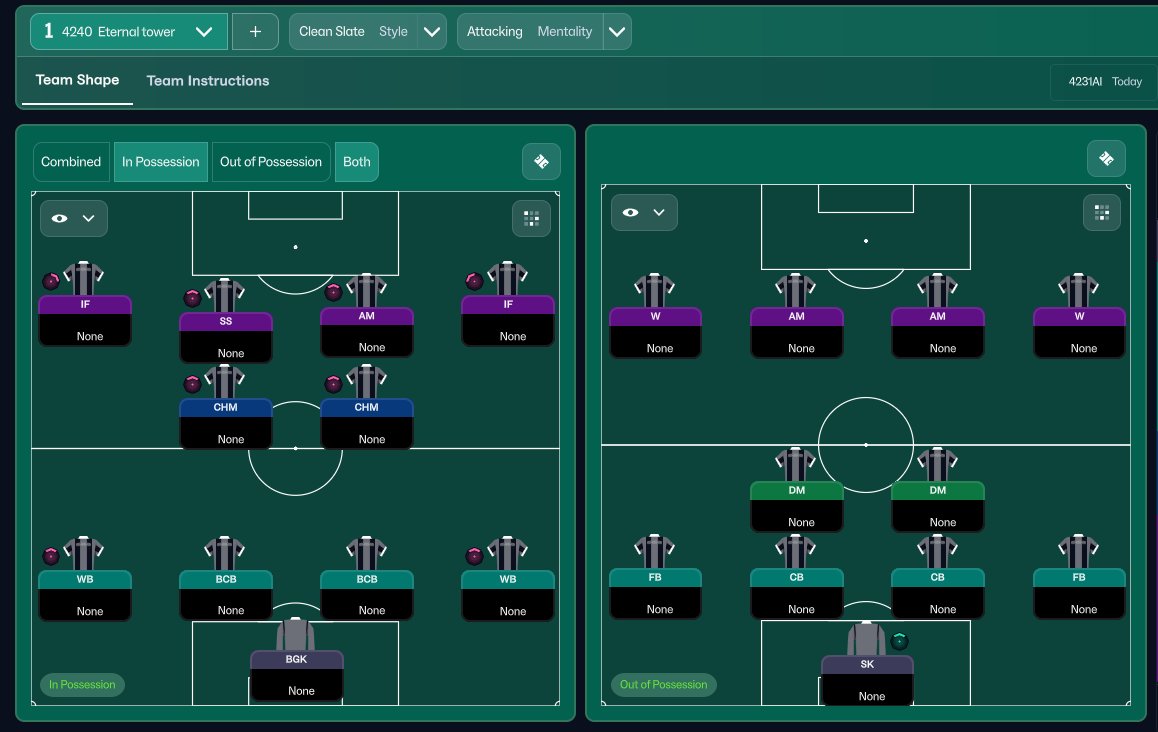Select the BGK goalkeeper shirt icon

pyautogui.click(x=295, y=634)
